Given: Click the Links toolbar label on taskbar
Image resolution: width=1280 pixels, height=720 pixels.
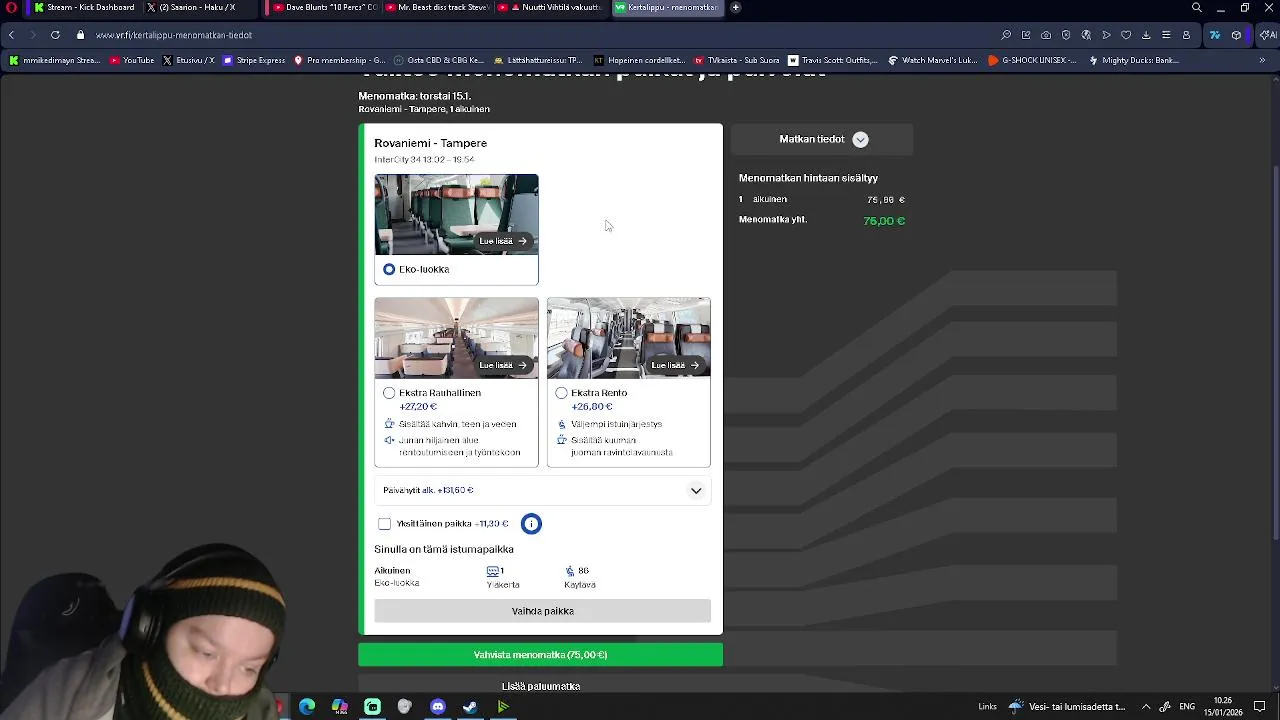Looking at the screenshot, I should point(987,707).
